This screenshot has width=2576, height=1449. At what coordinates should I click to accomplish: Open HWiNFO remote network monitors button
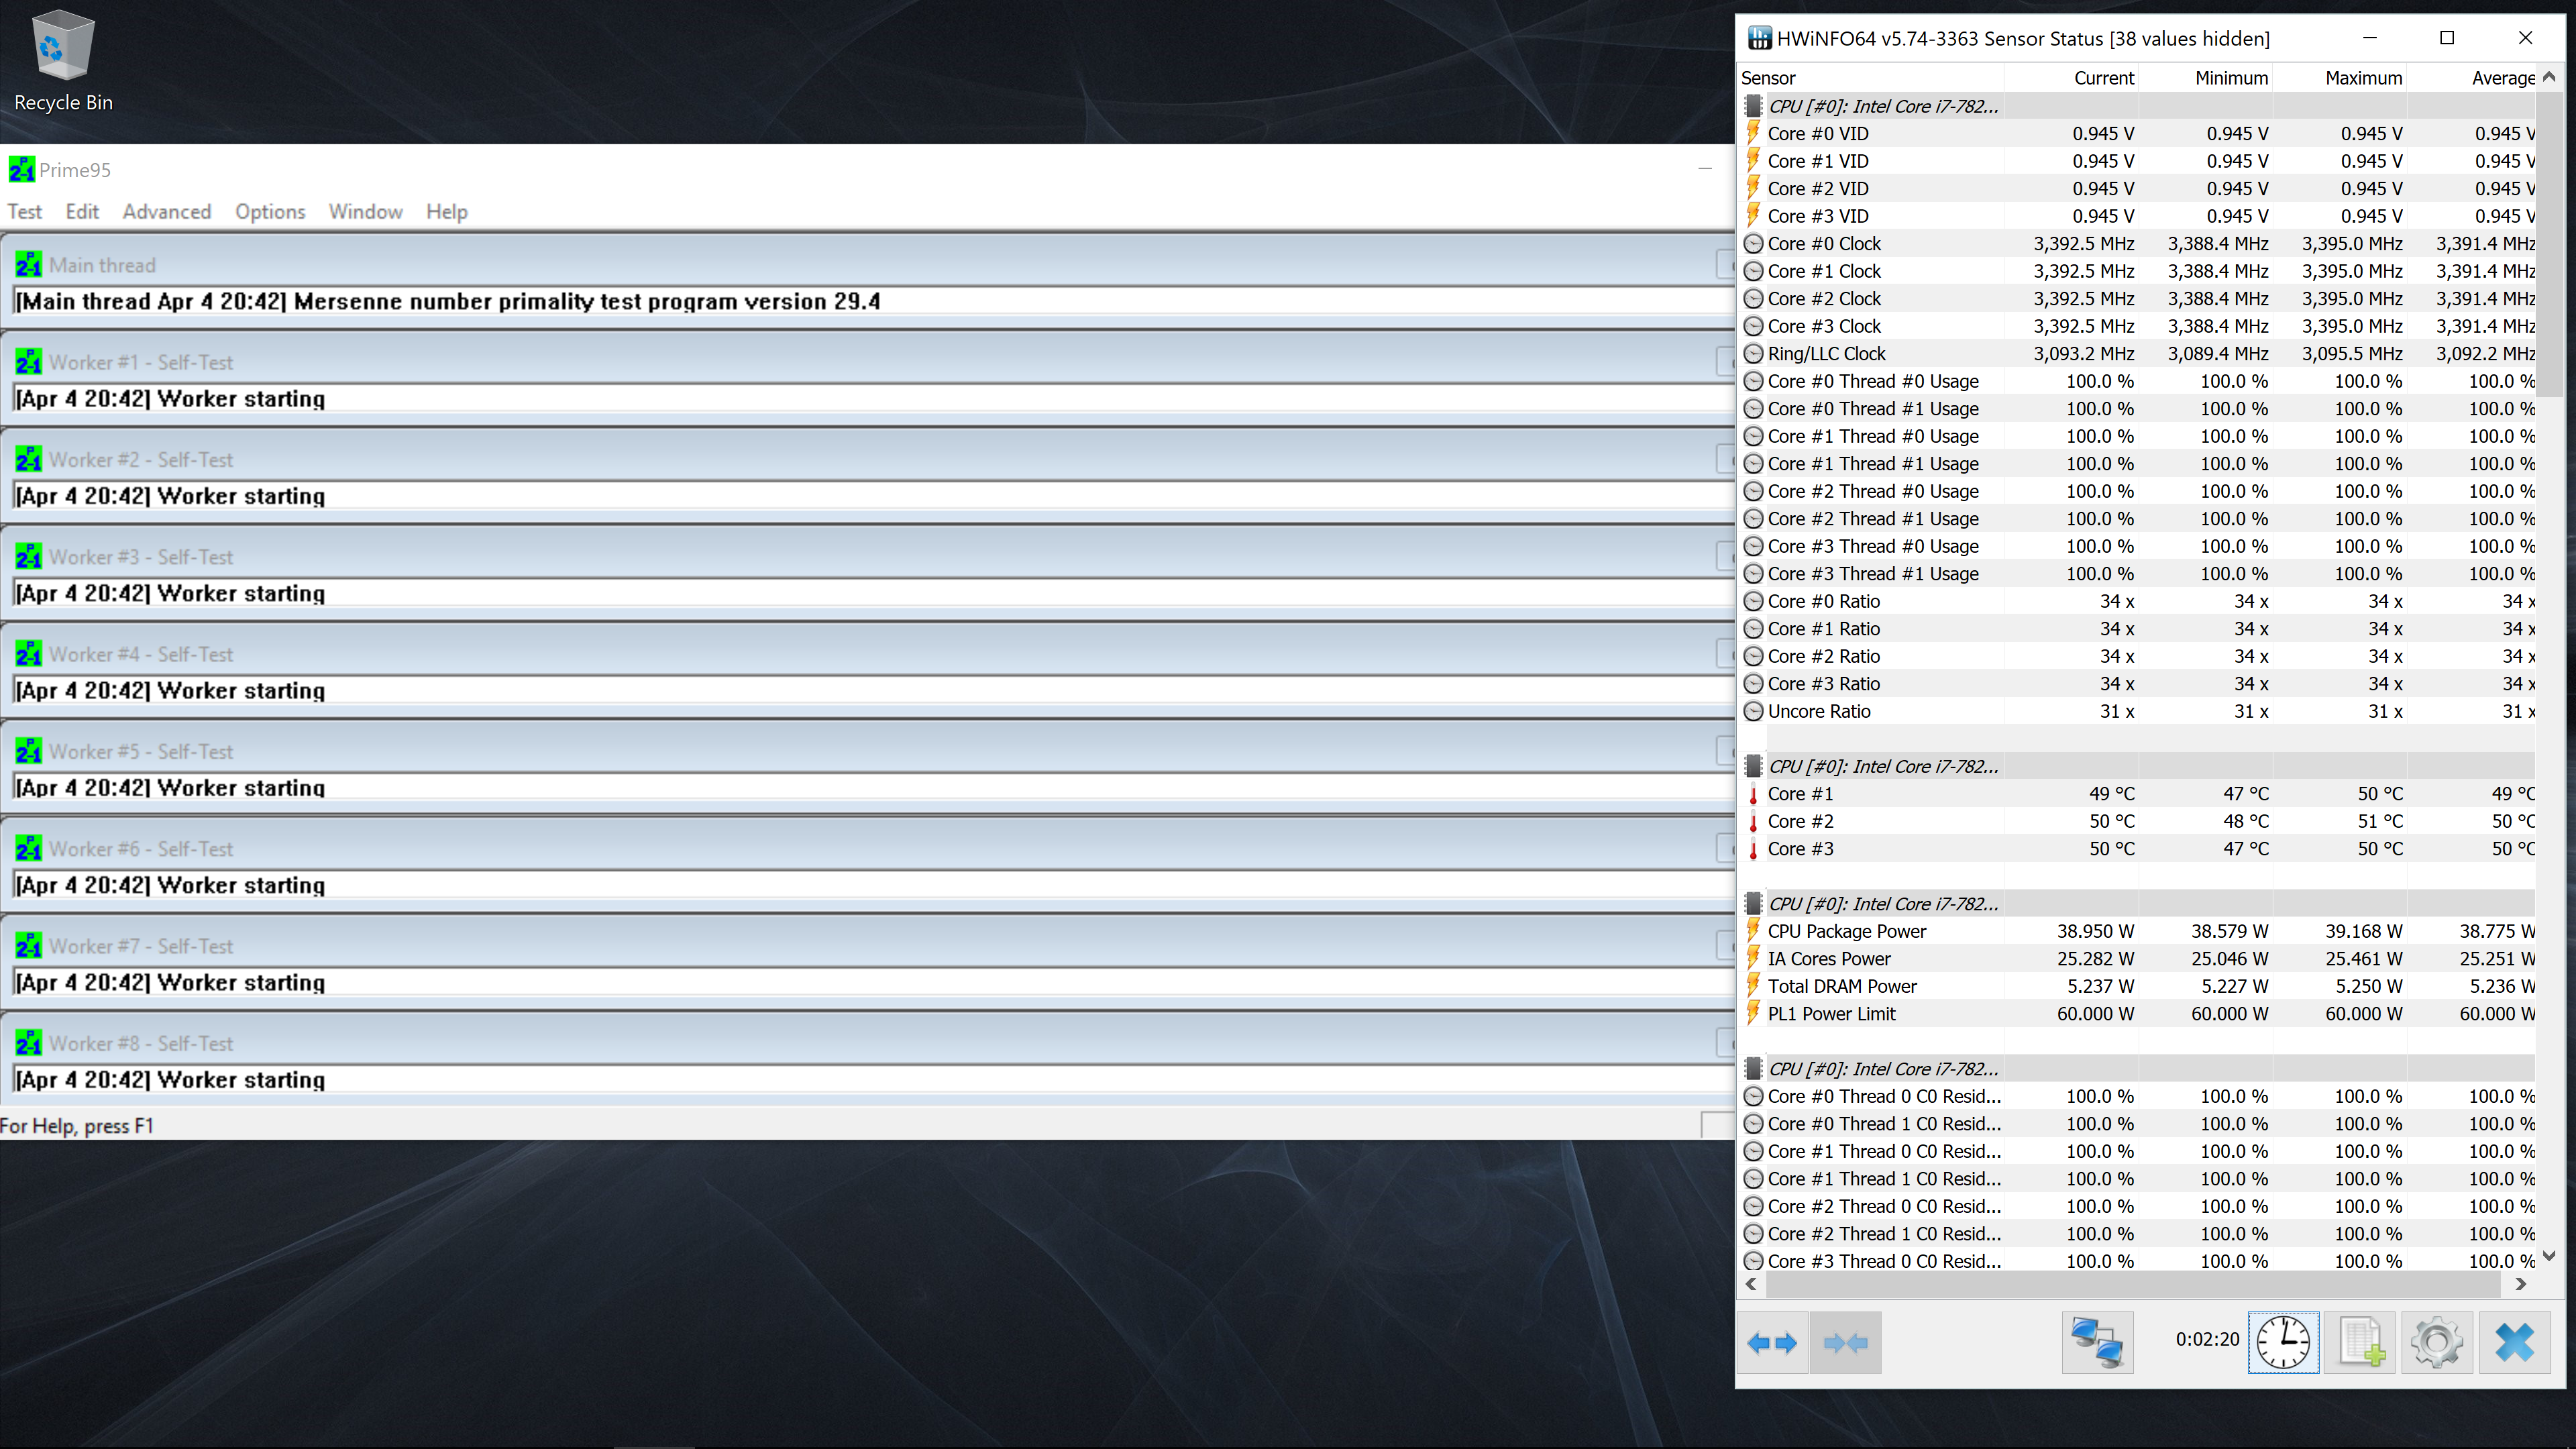click(x=2097, y=1342)
